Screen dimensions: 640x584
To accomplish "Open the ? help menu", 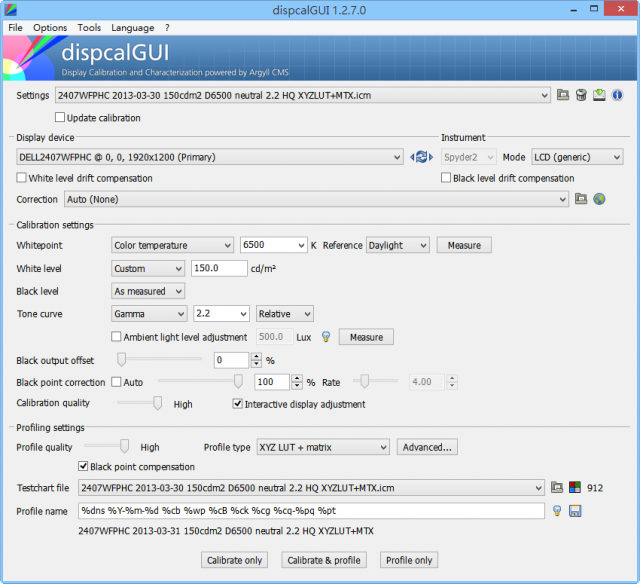I will pyautogui.click(x=167, y=28).
